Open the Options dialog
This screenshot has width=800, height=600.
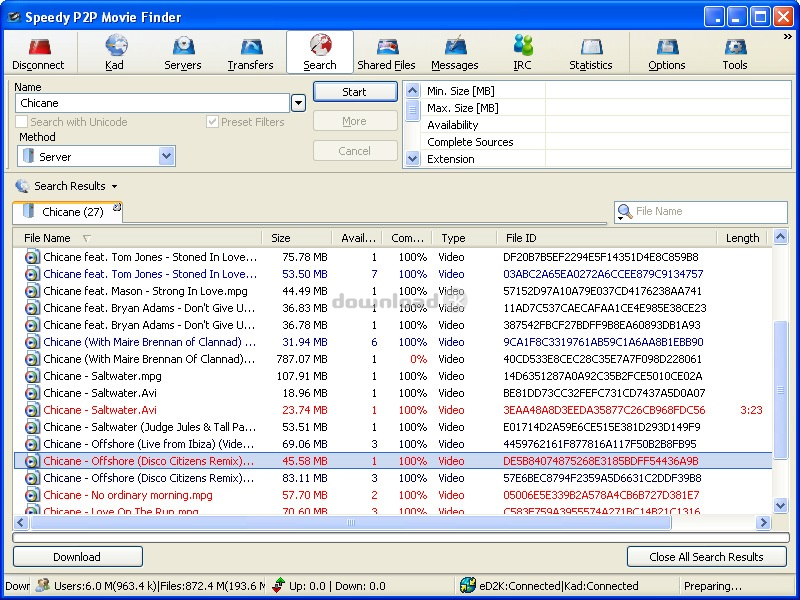point(667,52)
